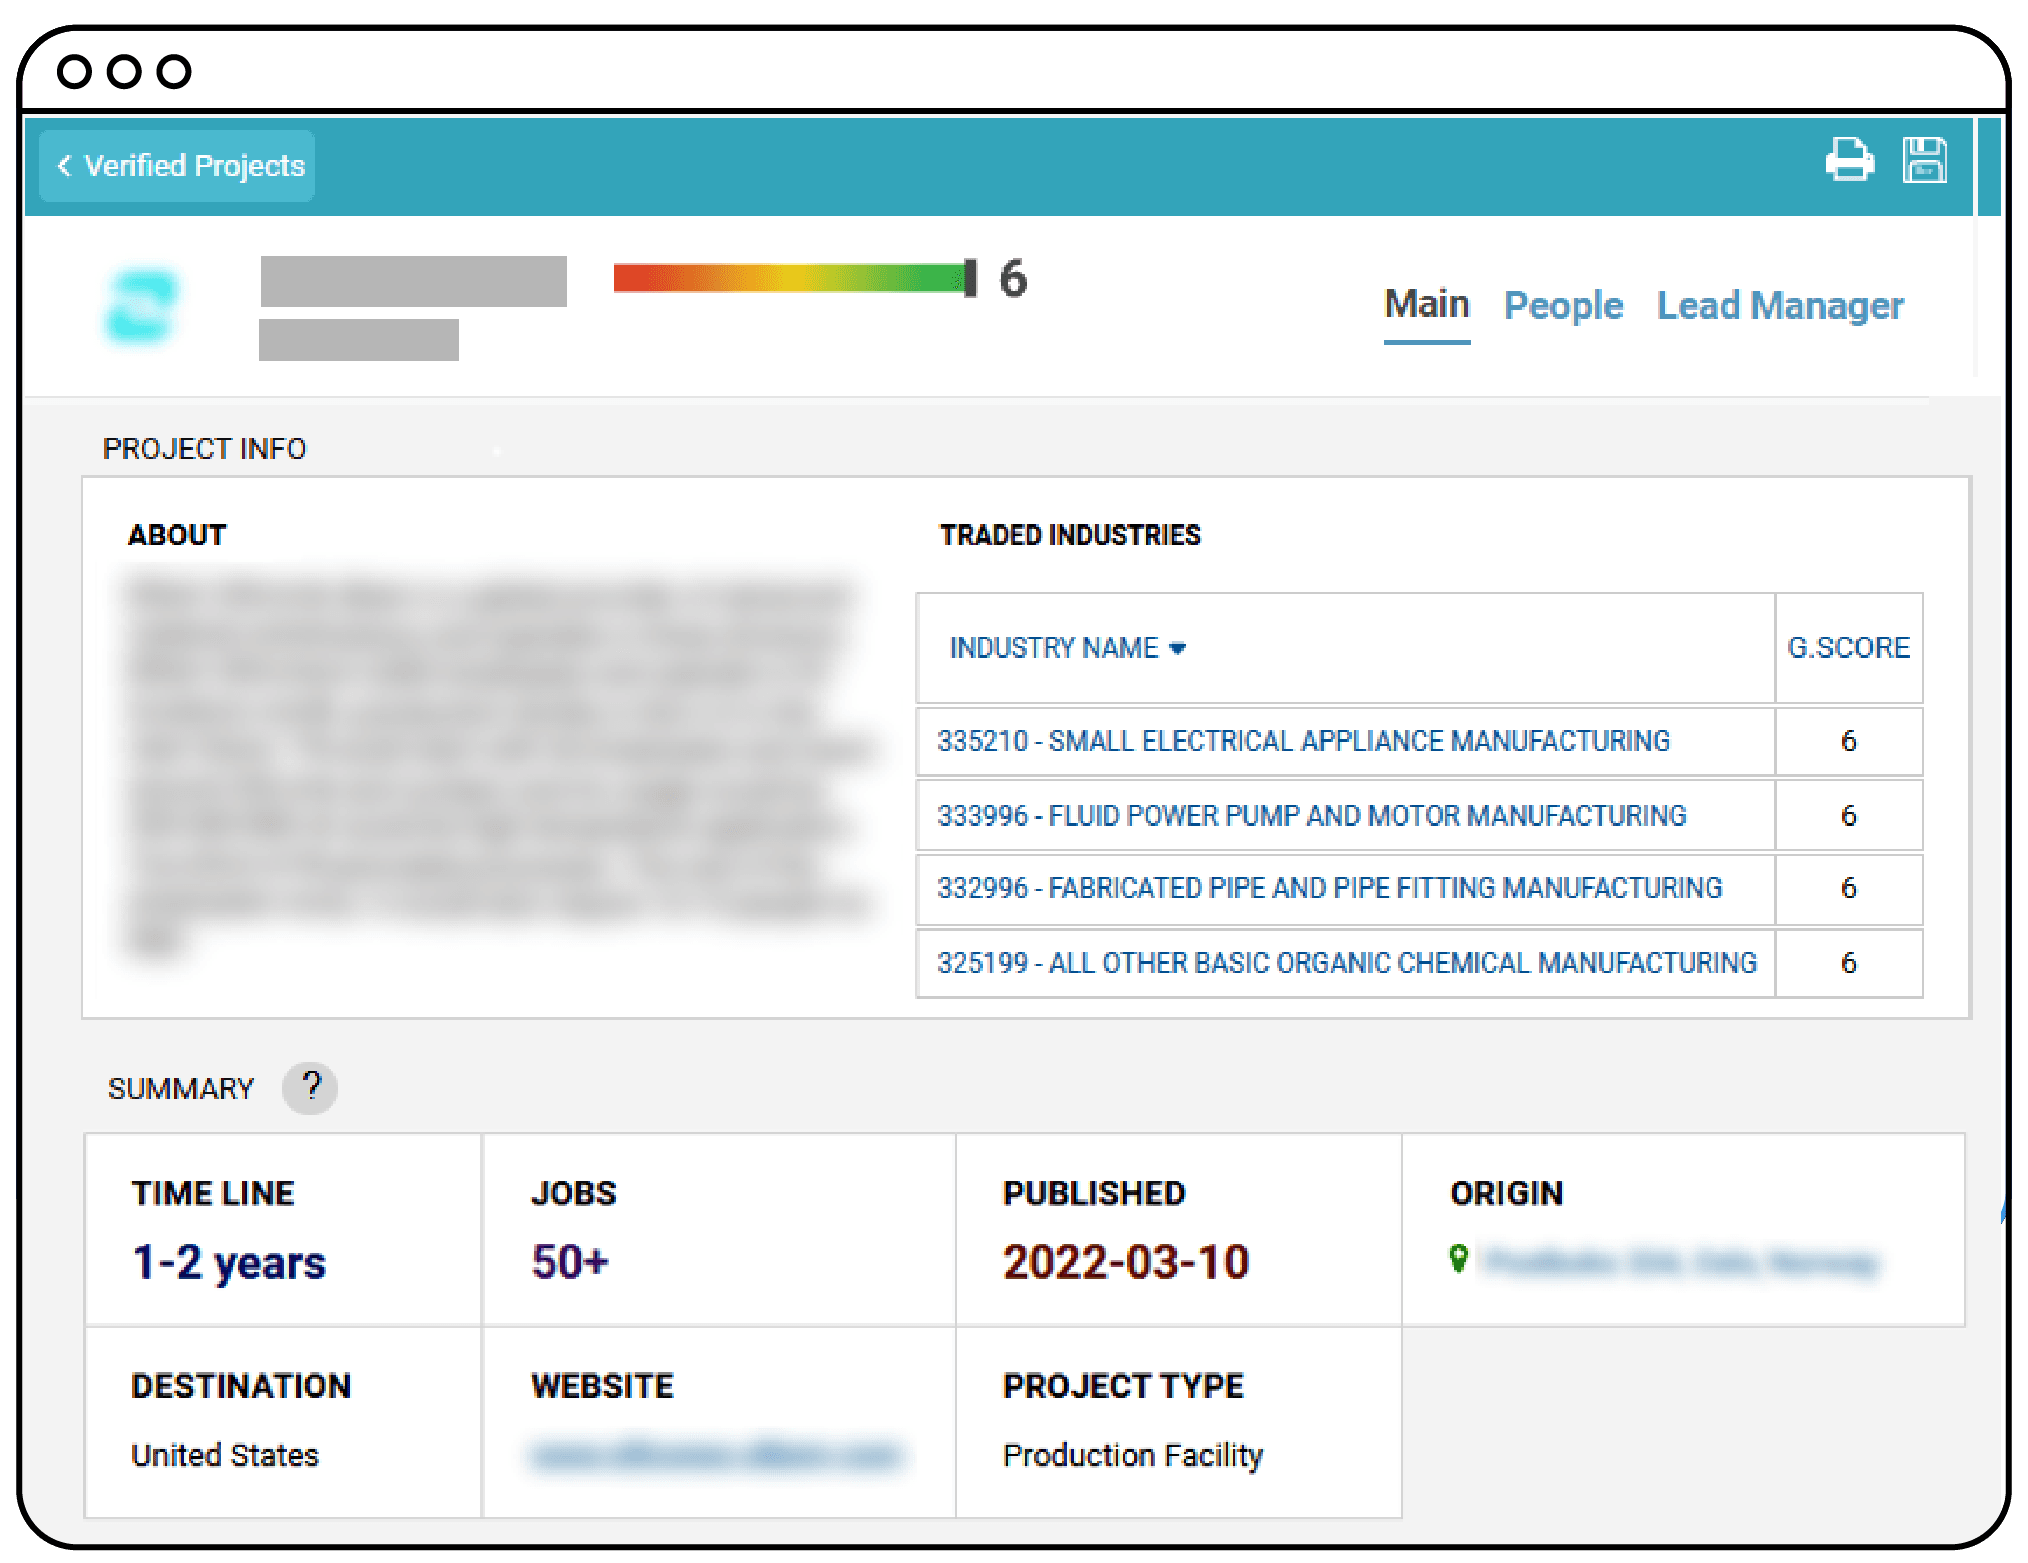The image size is (2028, 1563).
Task: Click the third window control circle
Action: (x=174, y=72)
